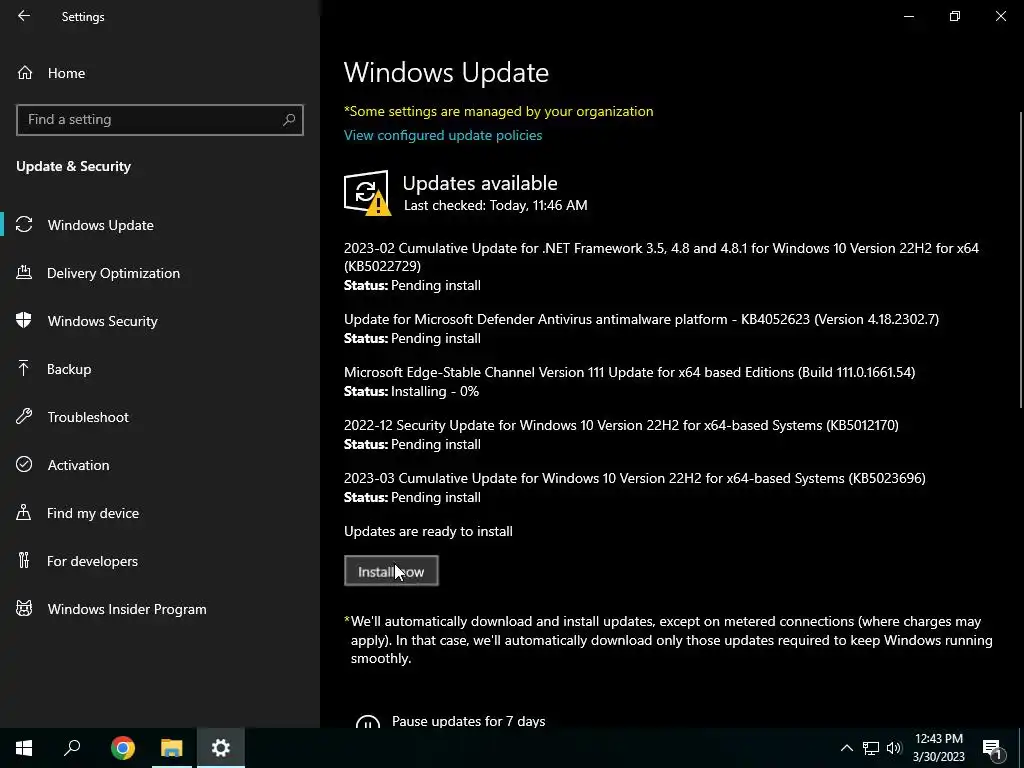
Task: Open File Explorer from taskbar
Action: coord(172,748)
